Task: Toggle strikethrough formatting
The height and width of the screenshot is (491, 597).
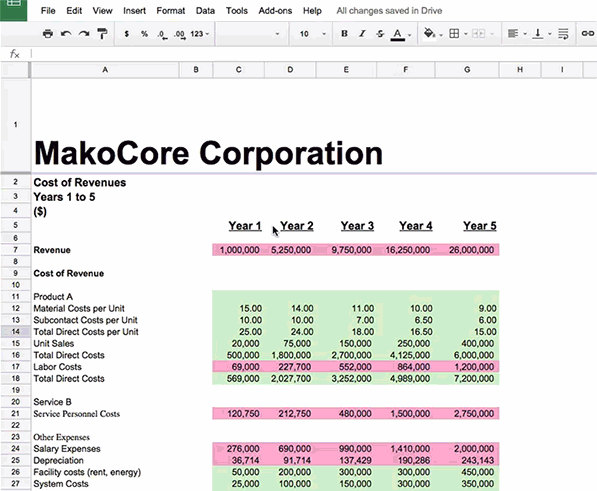Action: click(380, 34)
